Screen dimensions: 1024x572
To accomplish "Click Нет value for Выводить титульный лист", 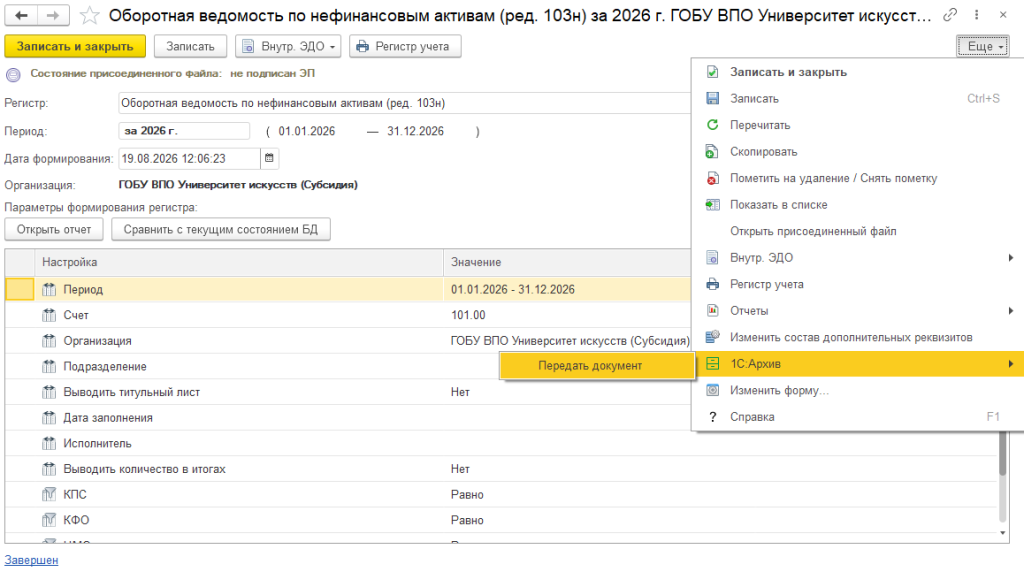I will point(460,392).
